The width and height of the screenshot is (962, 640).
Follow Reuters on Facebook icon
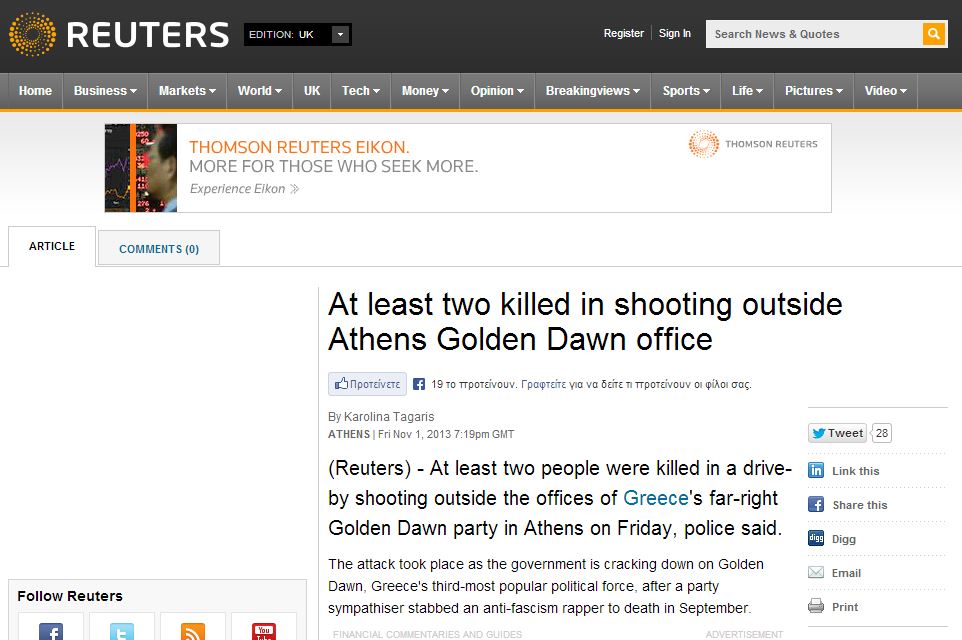point(51,630)
